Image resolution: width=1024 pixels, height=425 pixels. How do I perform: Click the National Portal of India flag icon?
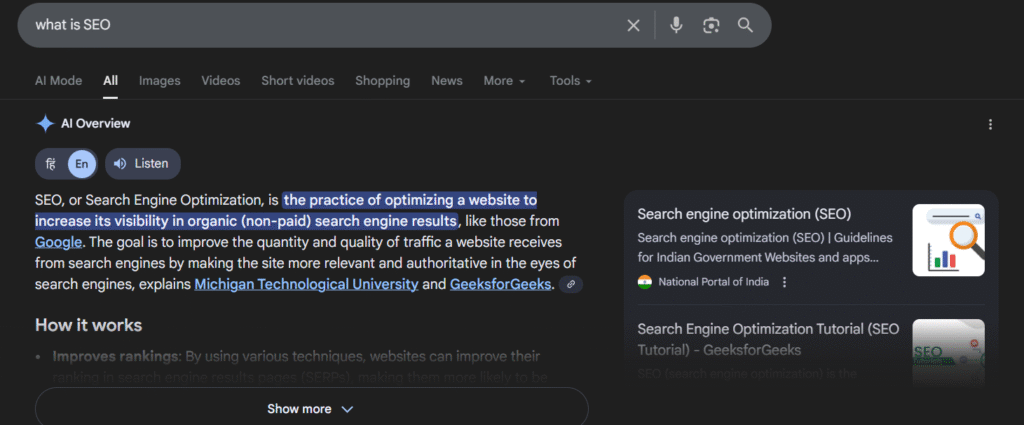click(645, 282)
